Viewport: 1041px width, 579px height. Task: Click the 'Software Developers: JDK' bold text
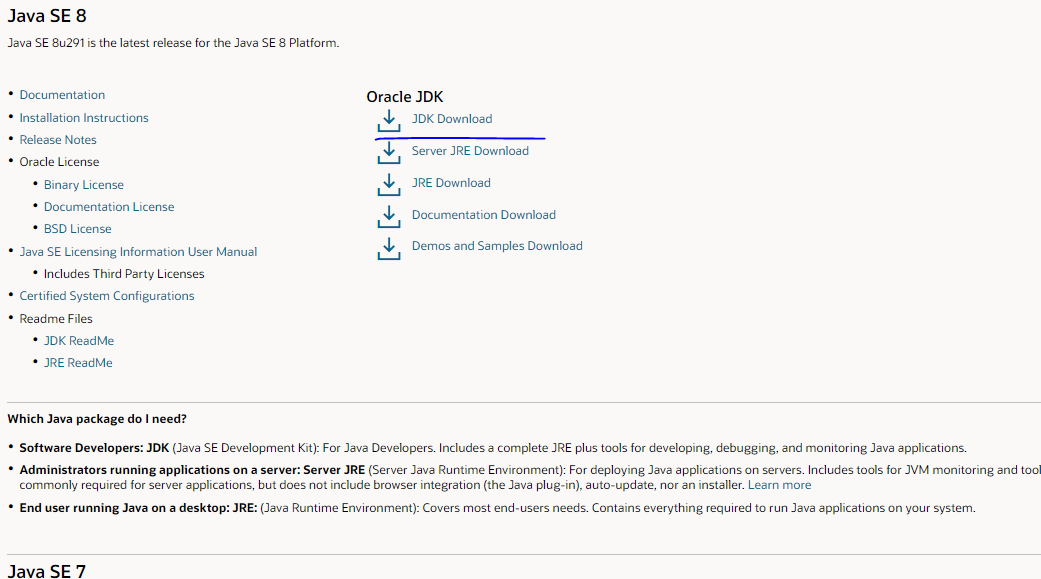tap(94, 448)
